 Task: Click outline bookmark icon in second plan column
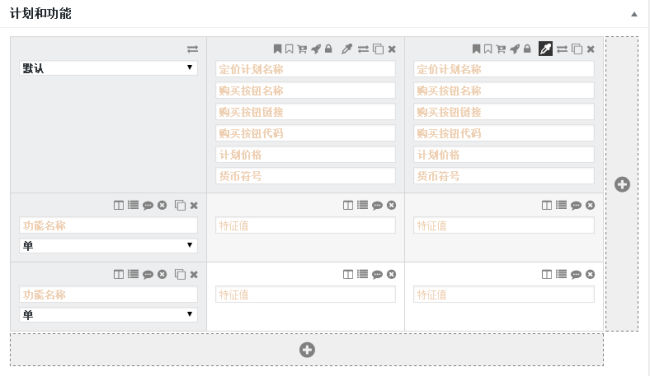[488, 49]
